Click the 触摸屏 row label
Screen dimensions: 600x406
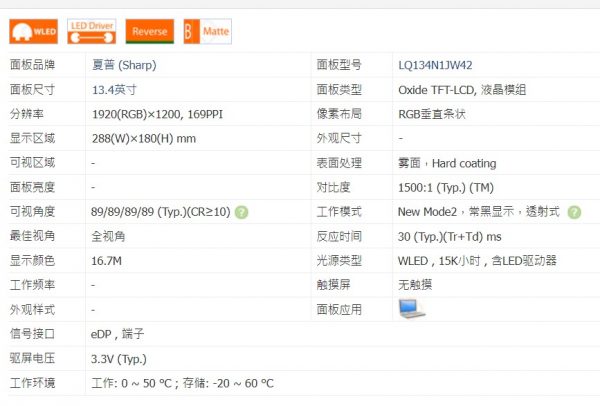(x=333, y=285)
